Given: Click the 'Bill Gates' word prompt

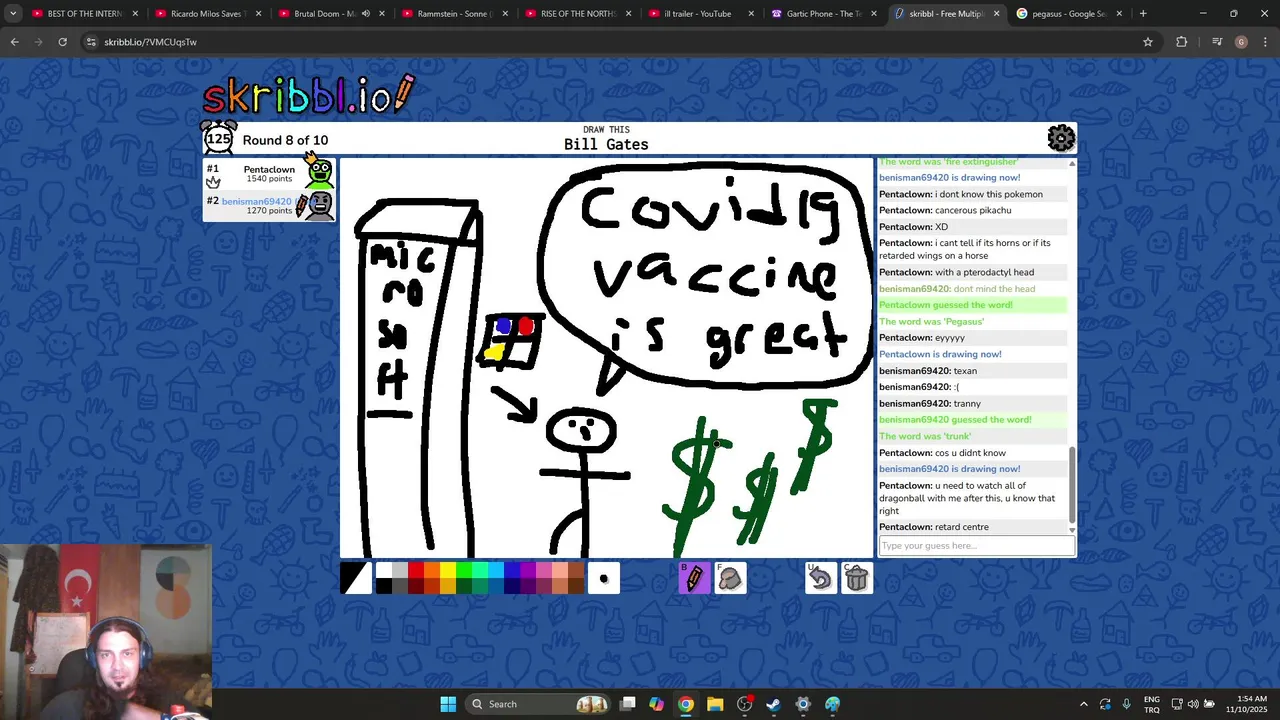Looking at the screenshot, I should pos(606,144).
